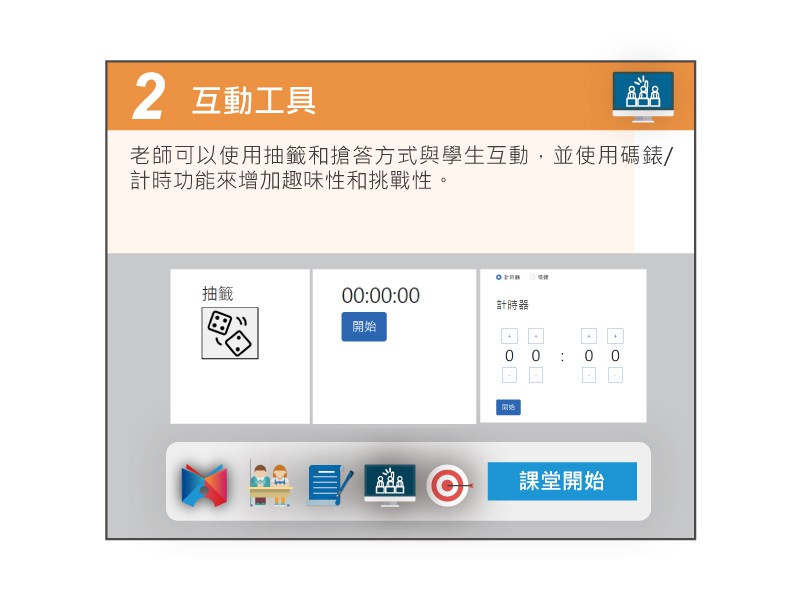800x600 pixels.
Task: Increase the first seconds digit with plus
Action: [589, 336]
